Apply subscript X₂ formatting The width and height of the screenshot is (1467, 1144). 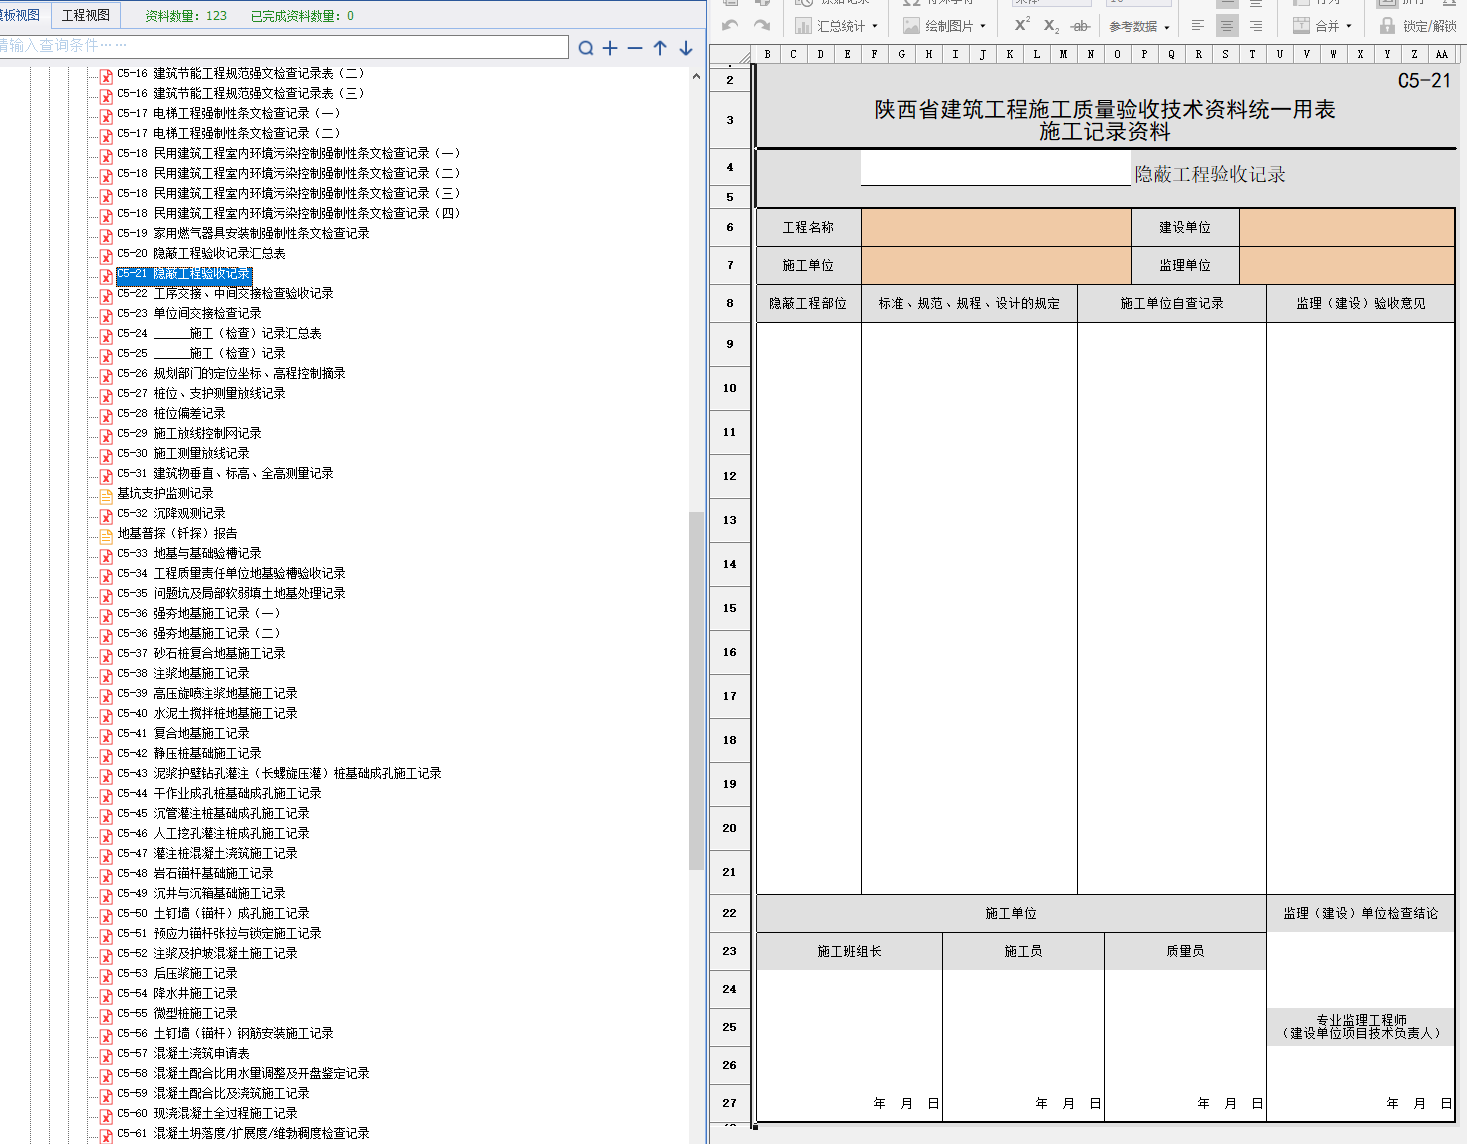click(x=1051, y=26)
